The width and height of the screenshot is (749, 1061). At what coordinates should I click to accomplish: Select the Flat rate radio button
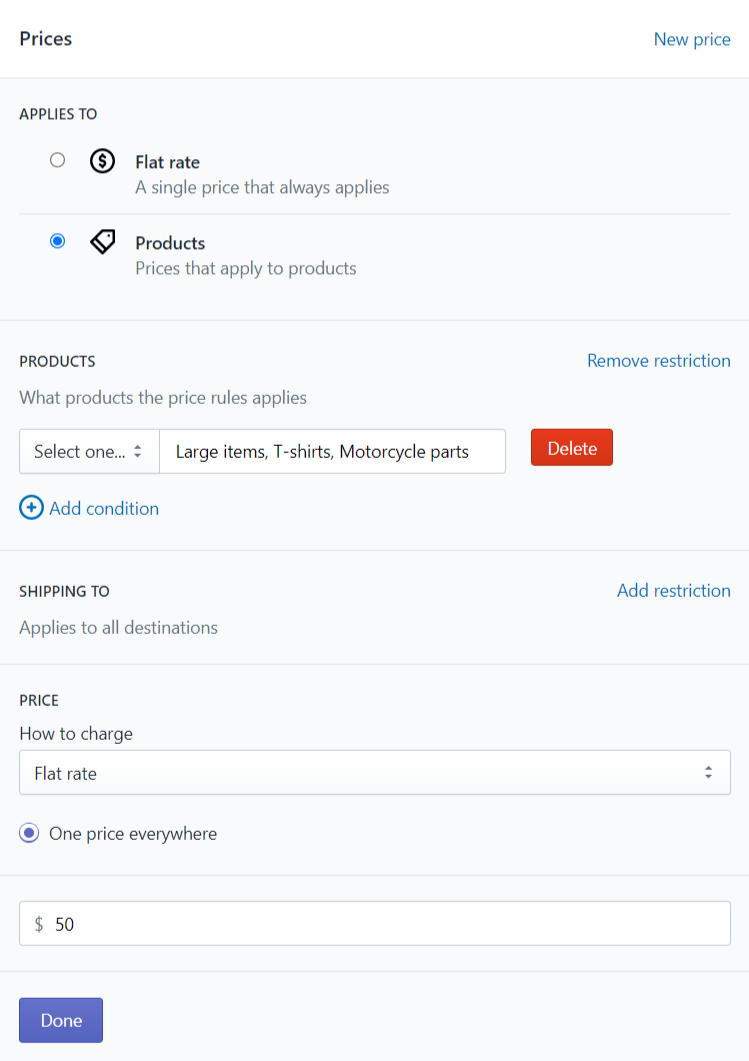(x=58, y=160)
